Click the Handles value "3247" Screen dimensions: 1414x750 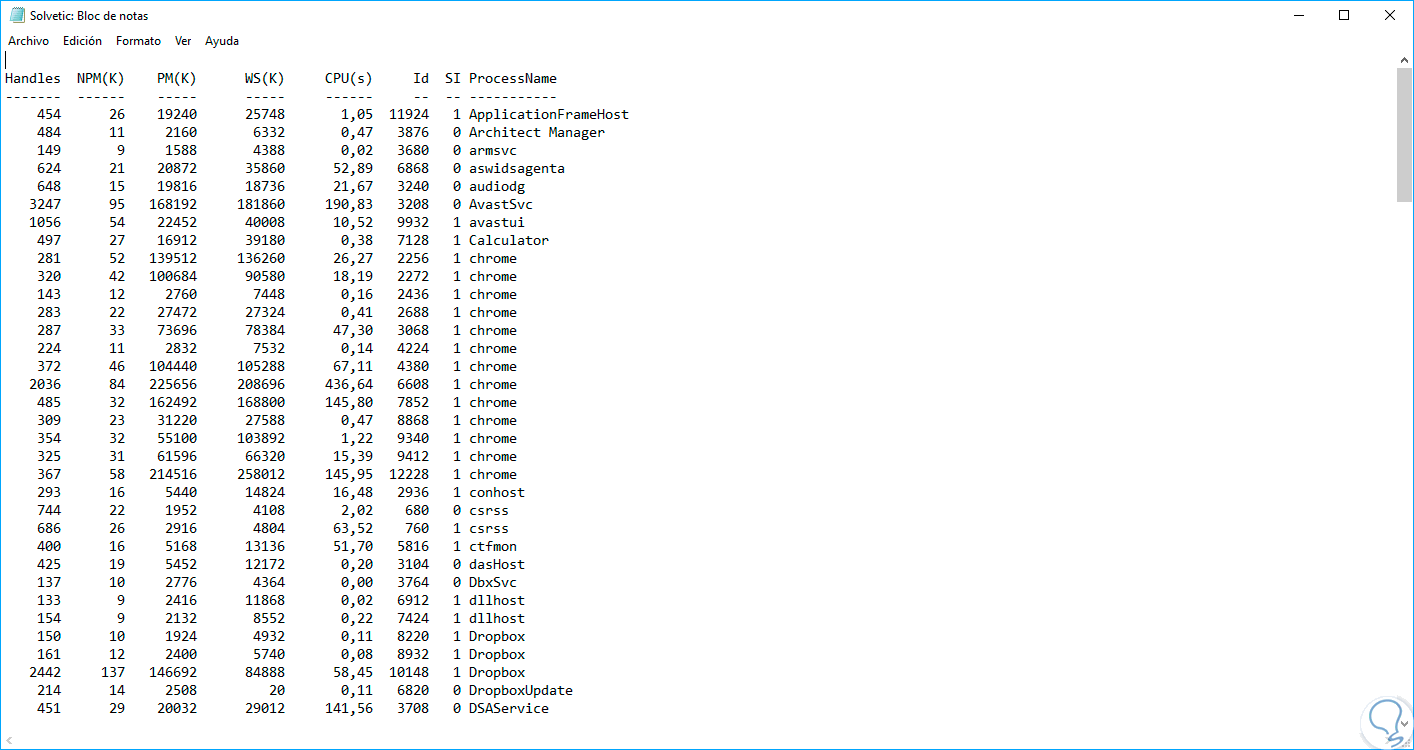pos(45,204)
